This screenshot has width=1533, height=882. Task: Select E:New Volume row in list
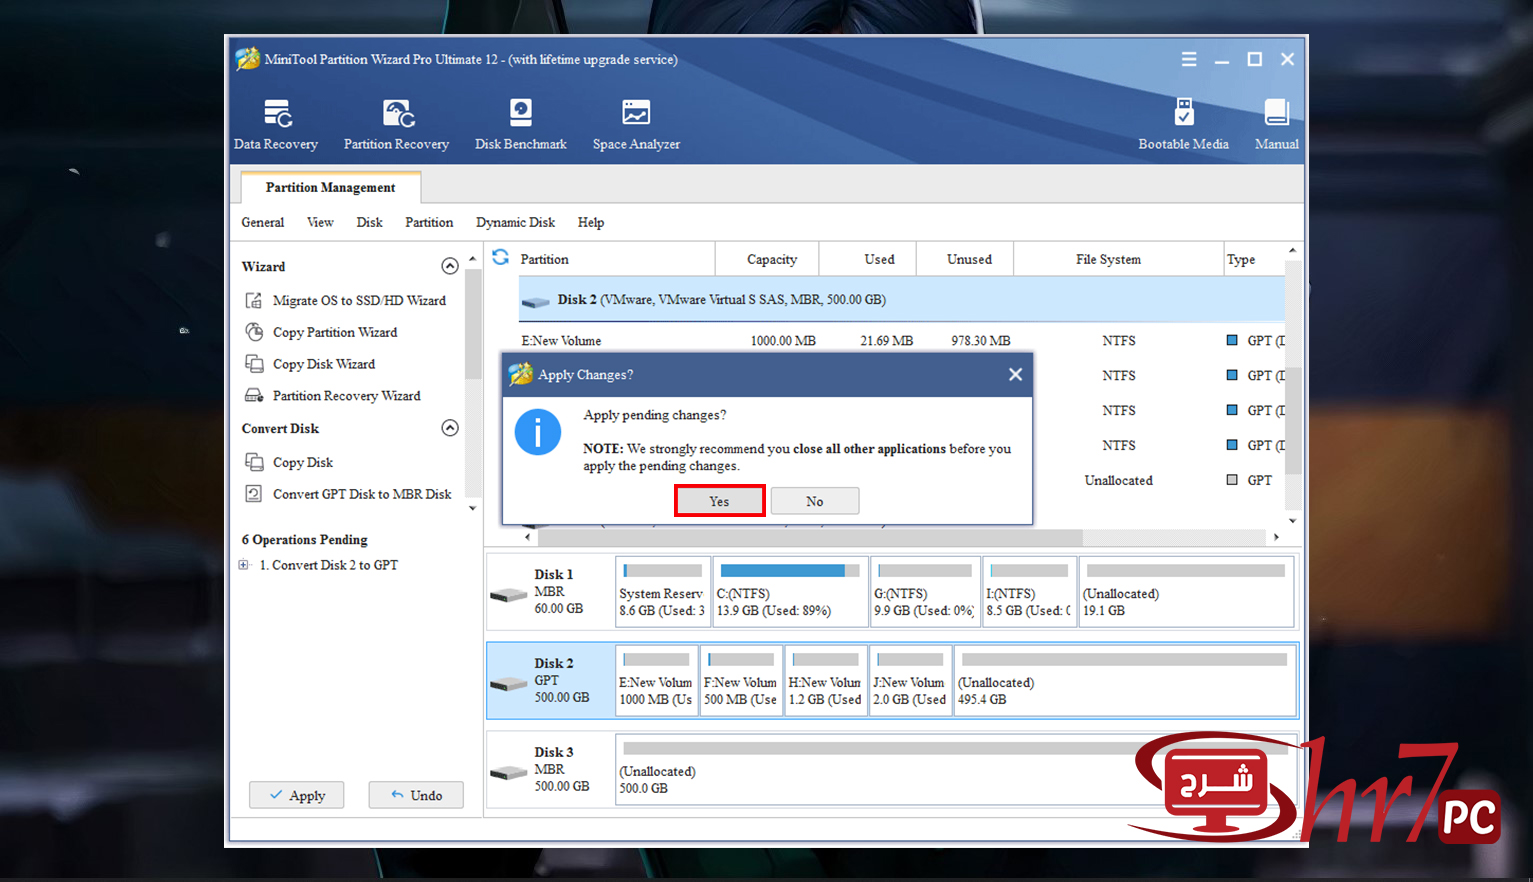click(901, 341)
